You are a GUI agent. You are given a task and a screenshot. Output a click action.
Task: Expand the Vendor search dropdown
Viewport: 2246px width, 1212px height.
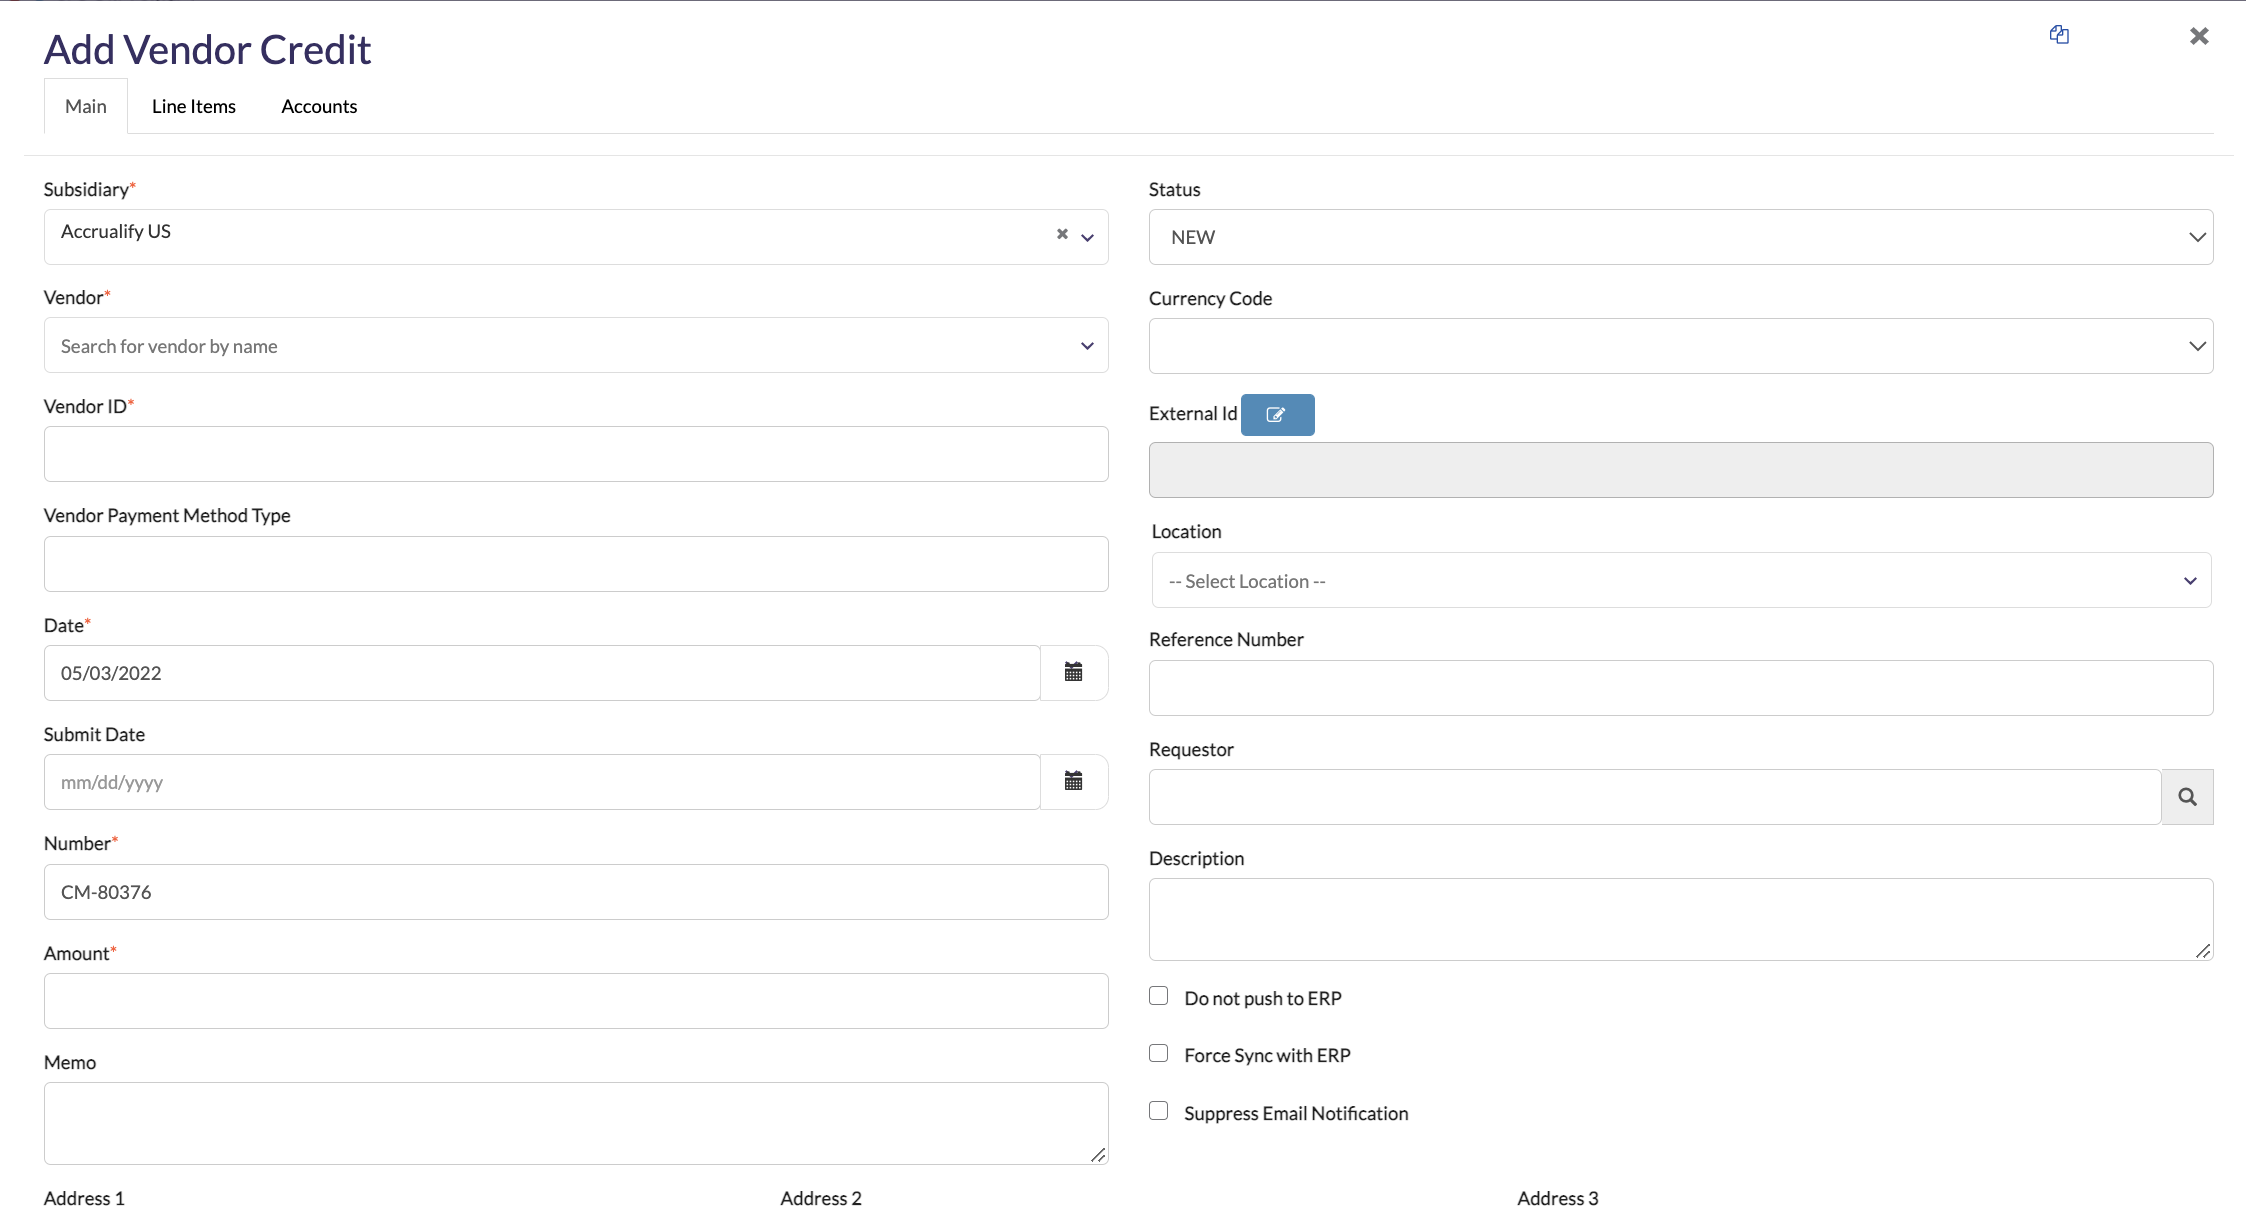coord(575,346)
